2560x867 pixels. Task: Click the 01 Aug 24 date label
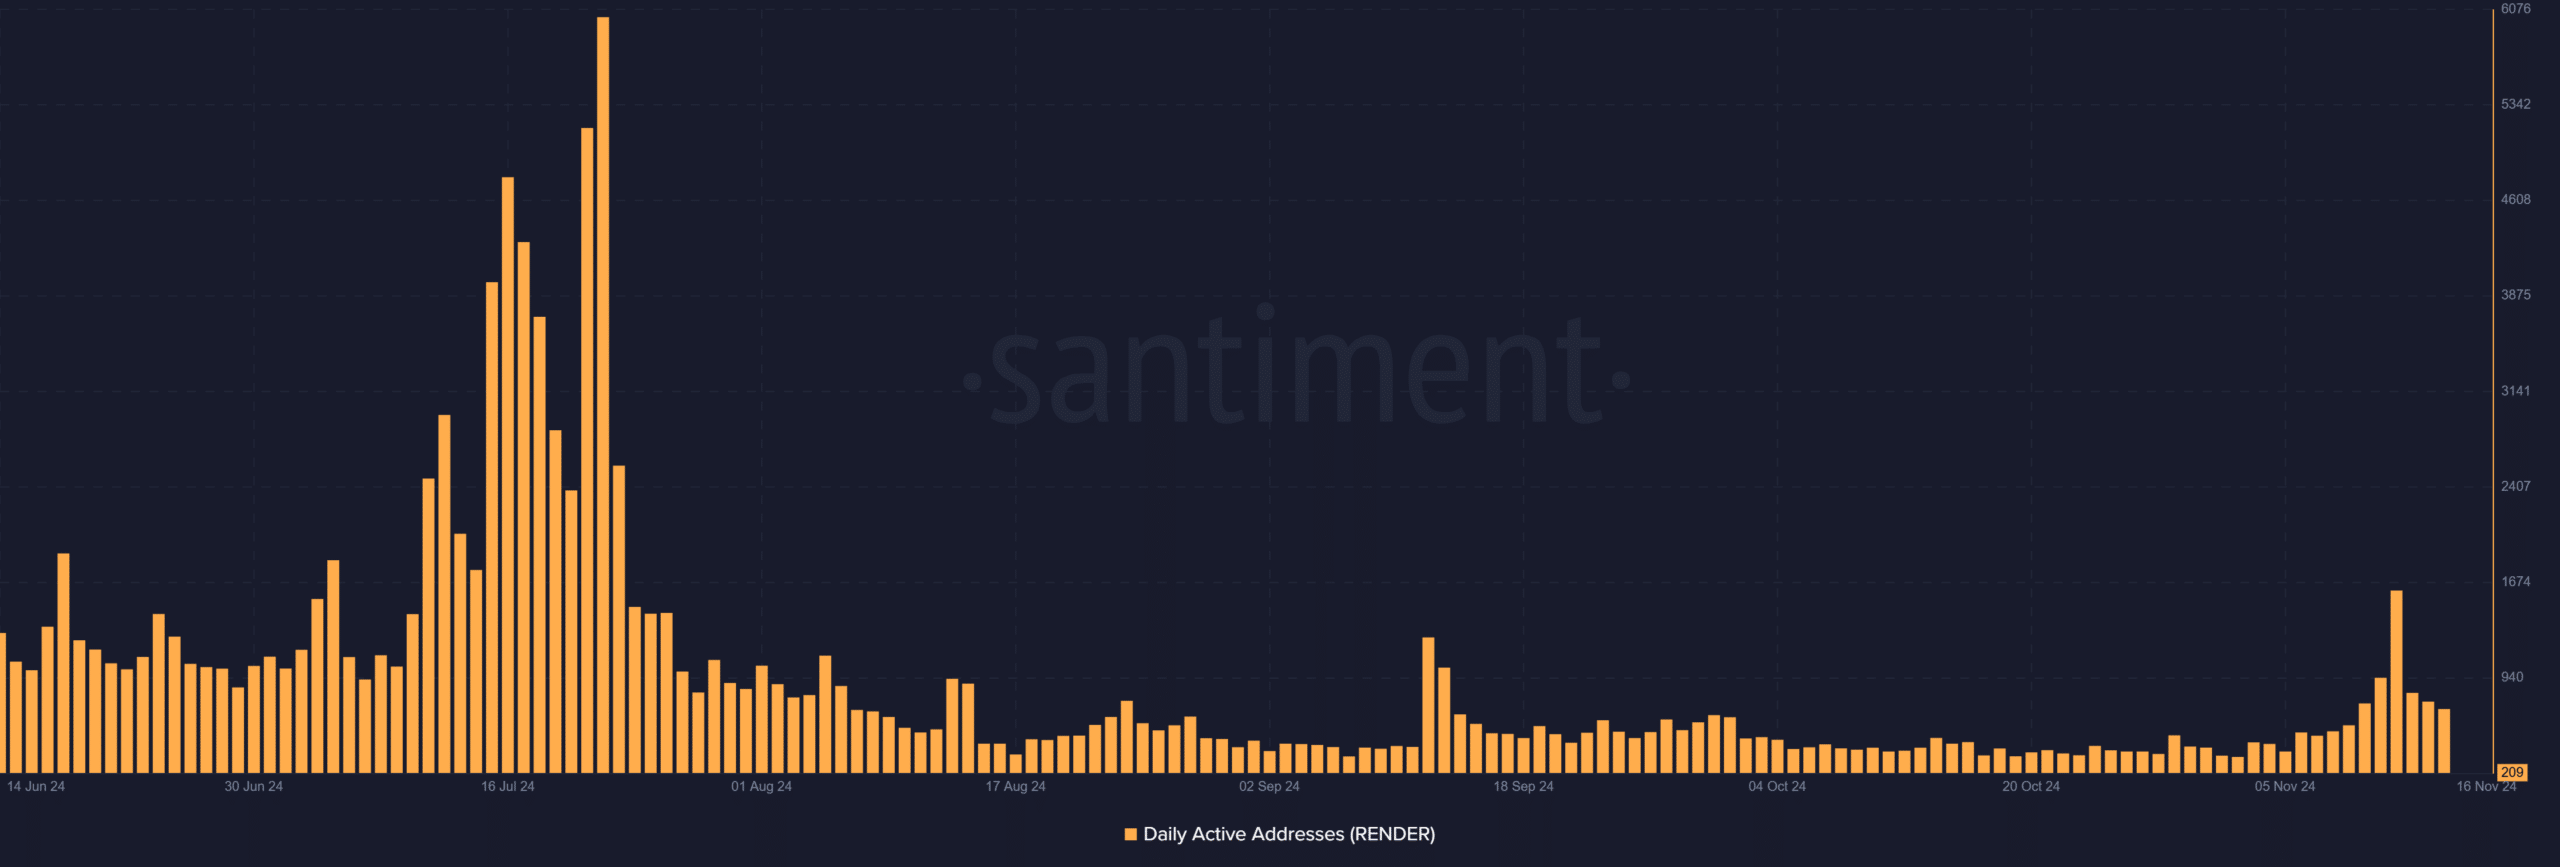click(761, 786)
